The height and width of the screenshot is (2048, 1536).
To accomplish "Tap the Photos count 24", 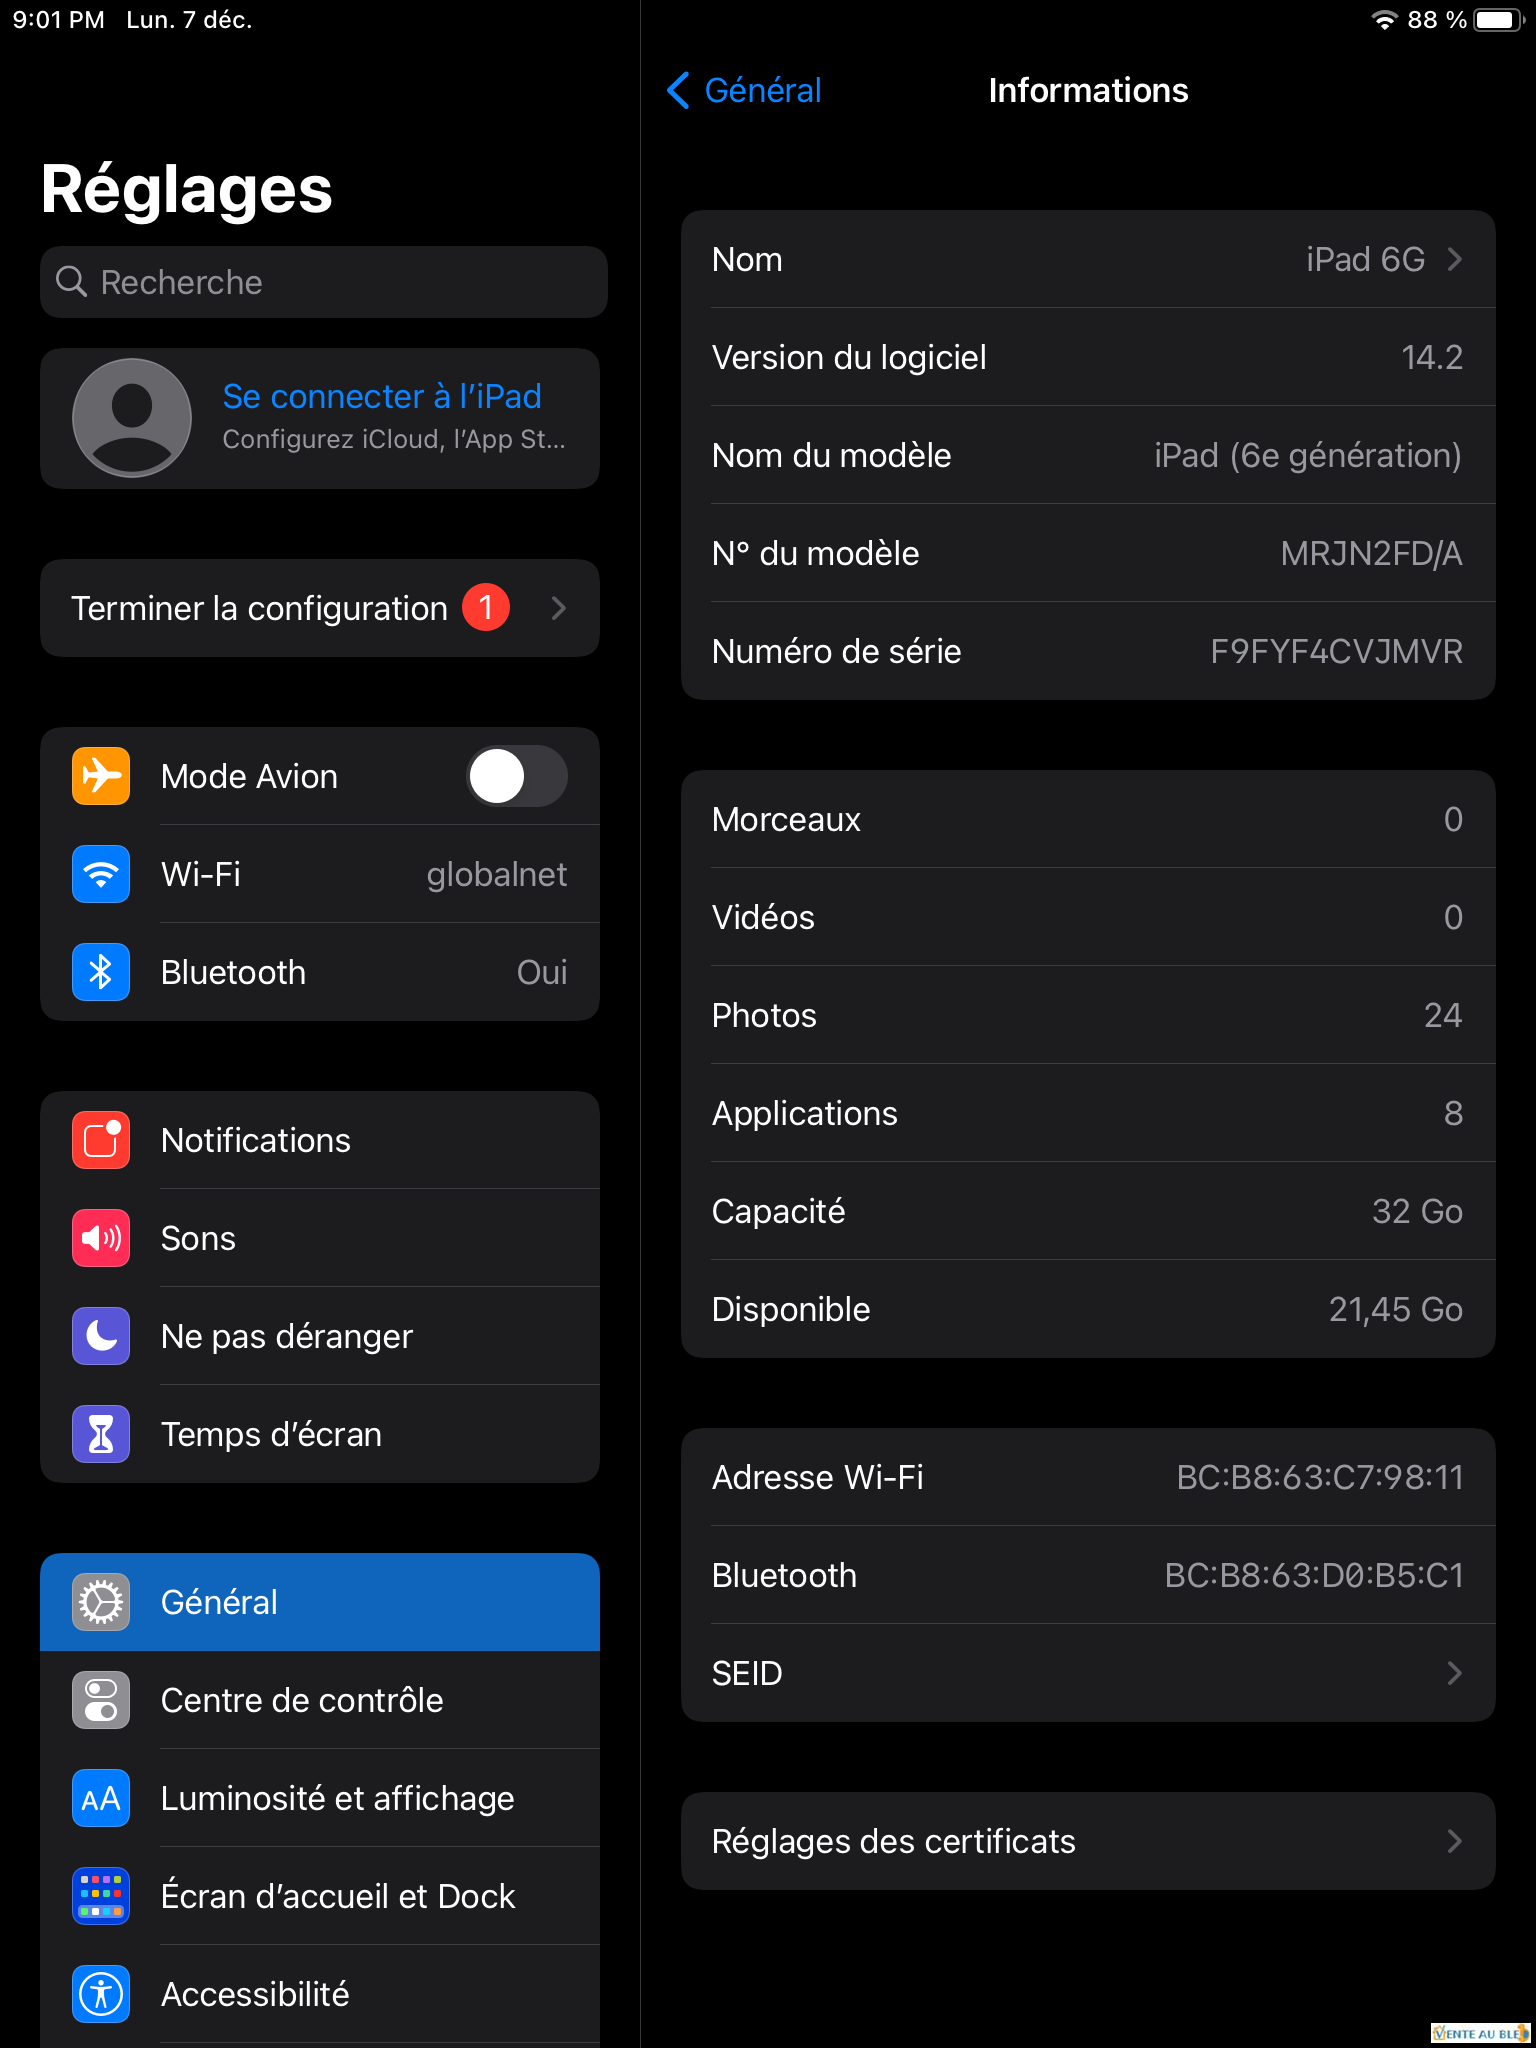I will coord(1443,1015).
